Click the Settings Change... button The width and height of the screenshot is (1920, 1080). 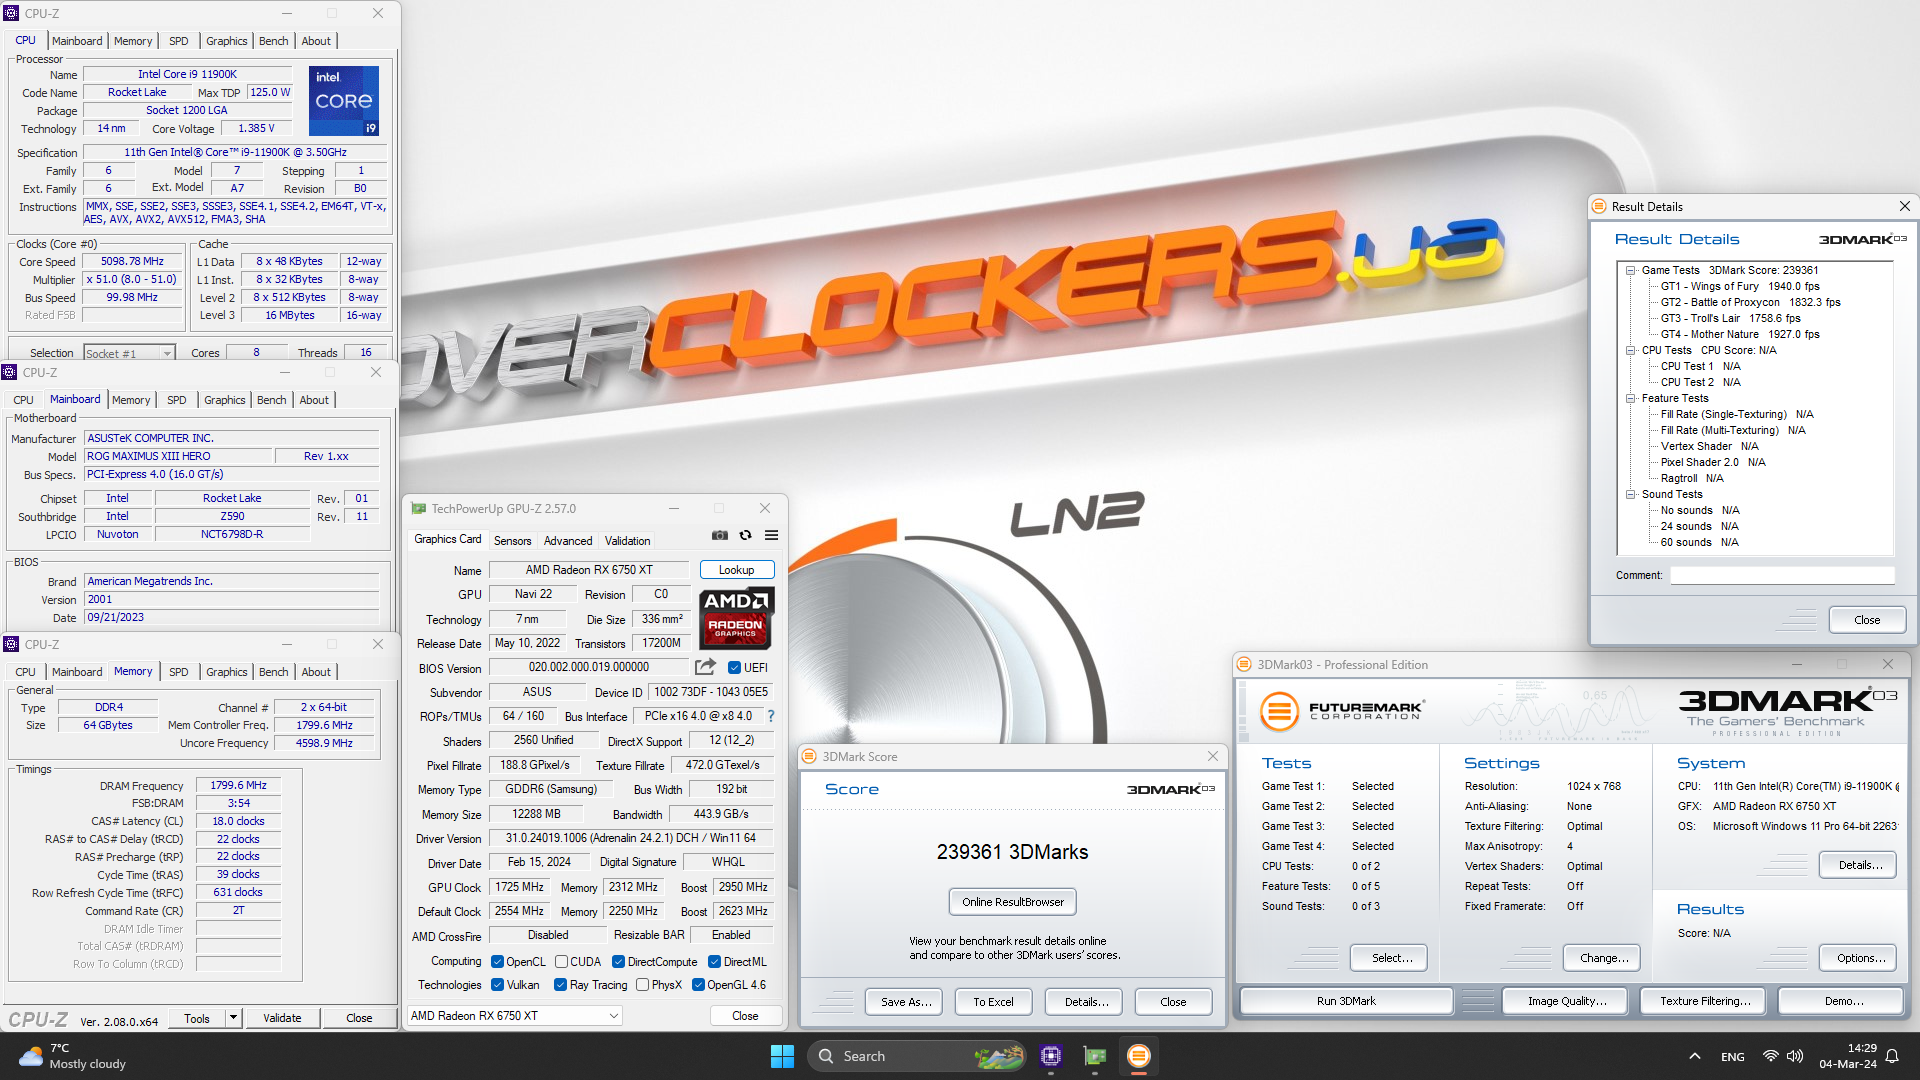tap(1604, 958)
